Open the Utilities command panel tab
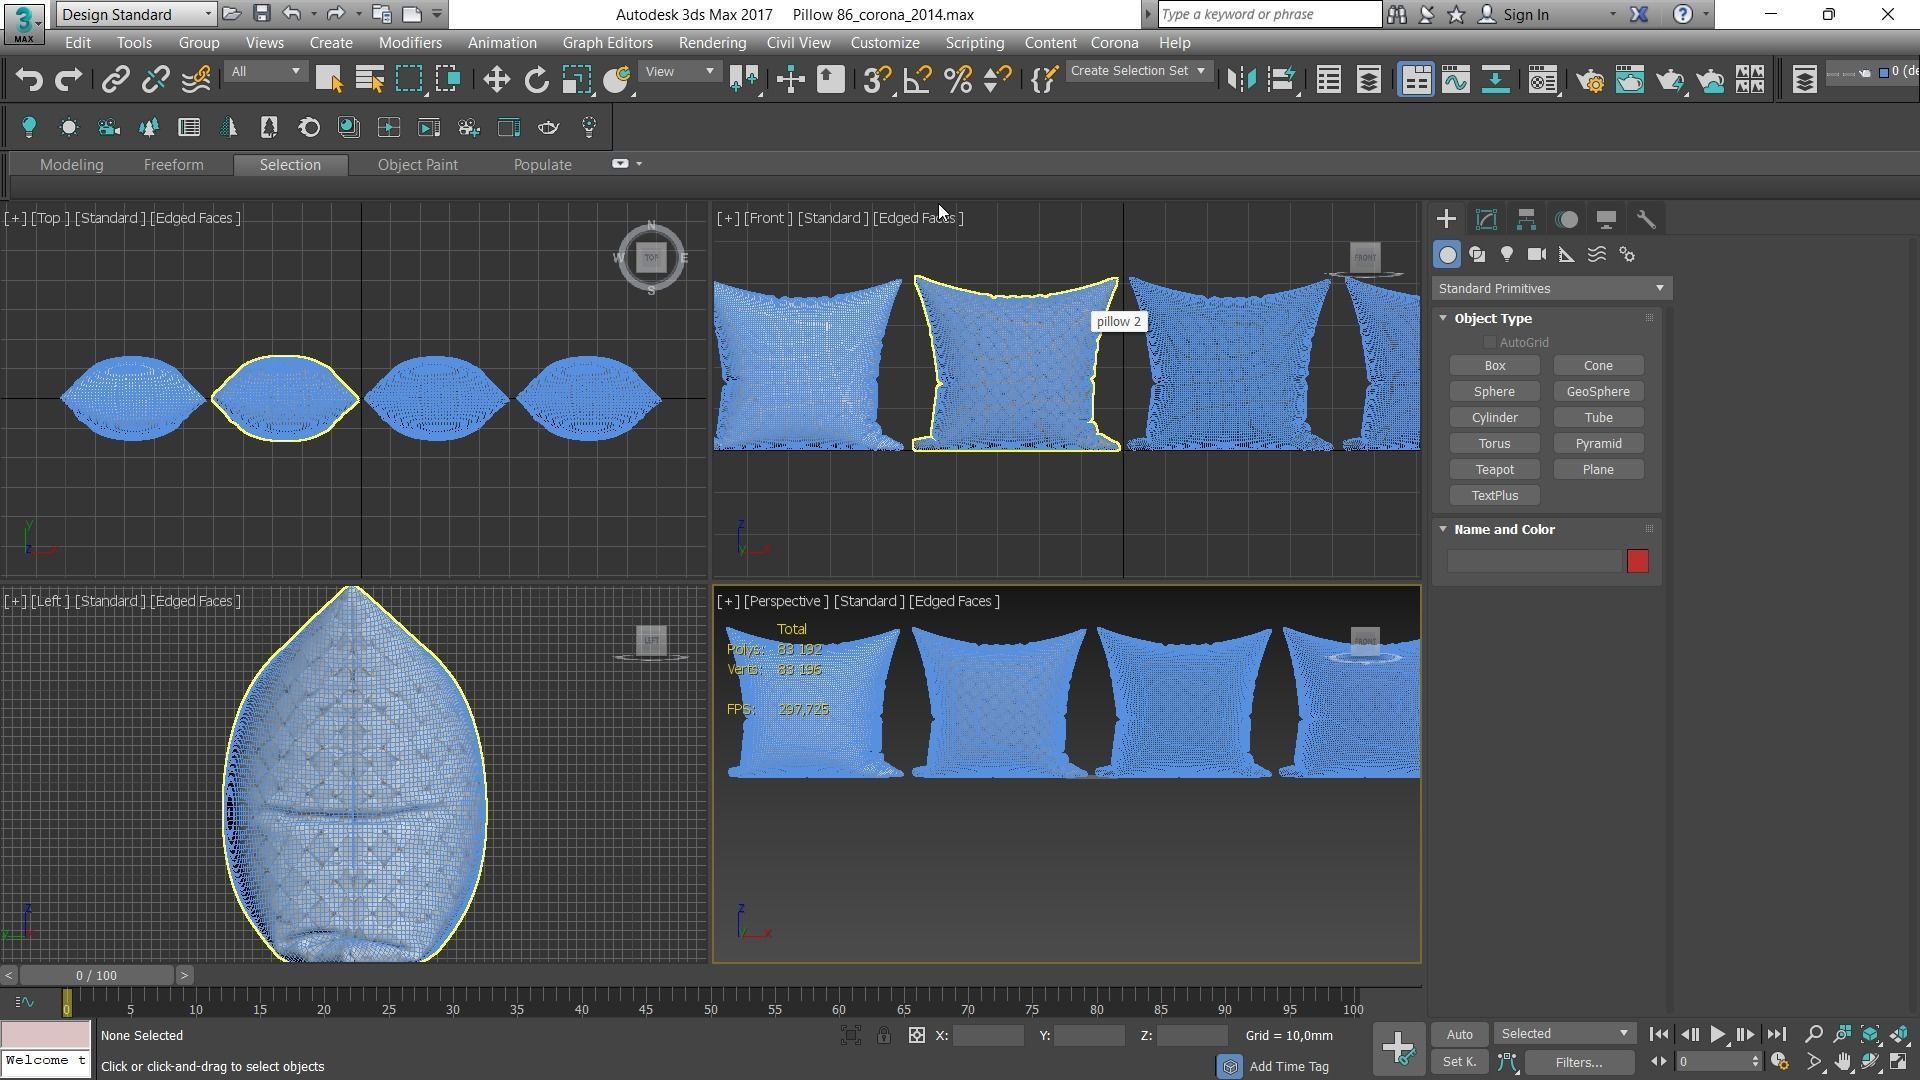The image size is (1920, 1080). pyautogui.click(x=1646, y=219)
